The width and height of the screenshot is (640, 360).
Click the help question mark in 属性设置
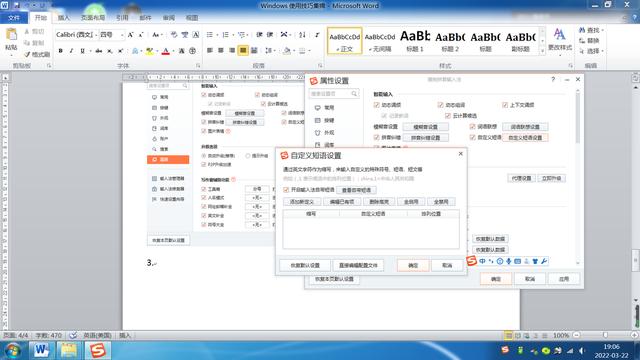tap(553, 80)
